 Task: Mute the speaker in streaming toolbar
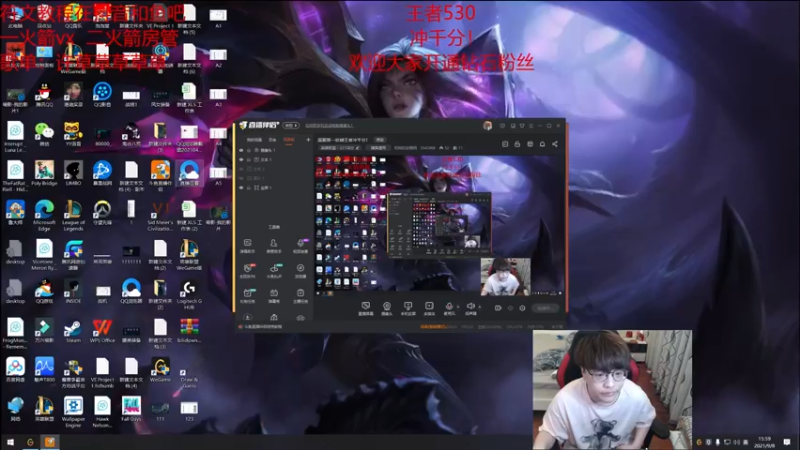(470, 308)
